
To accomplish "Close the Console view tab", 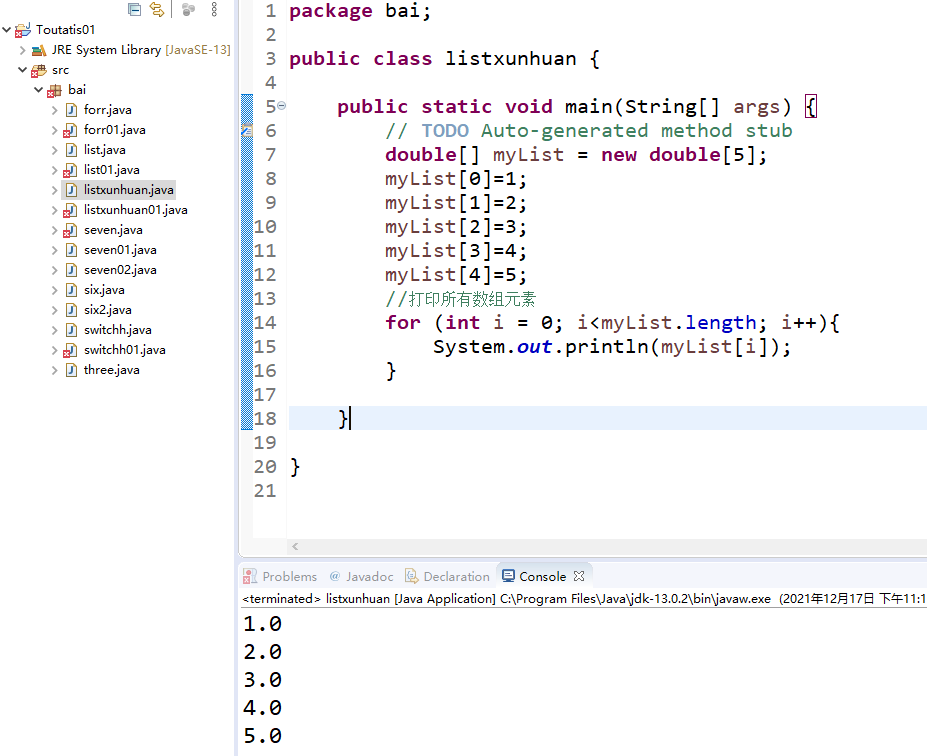I will pos(579,576).
